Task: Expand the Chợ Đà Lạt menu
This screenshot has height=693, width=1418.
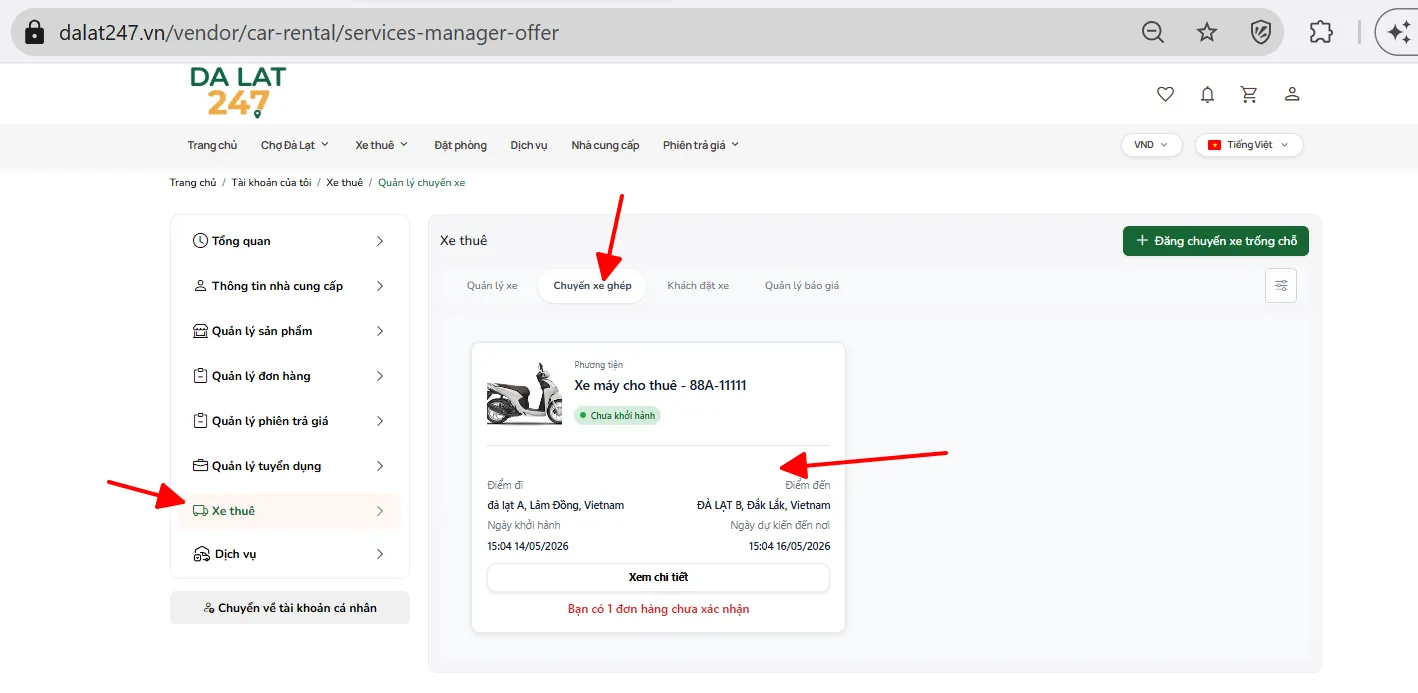Action: [295, 145]
